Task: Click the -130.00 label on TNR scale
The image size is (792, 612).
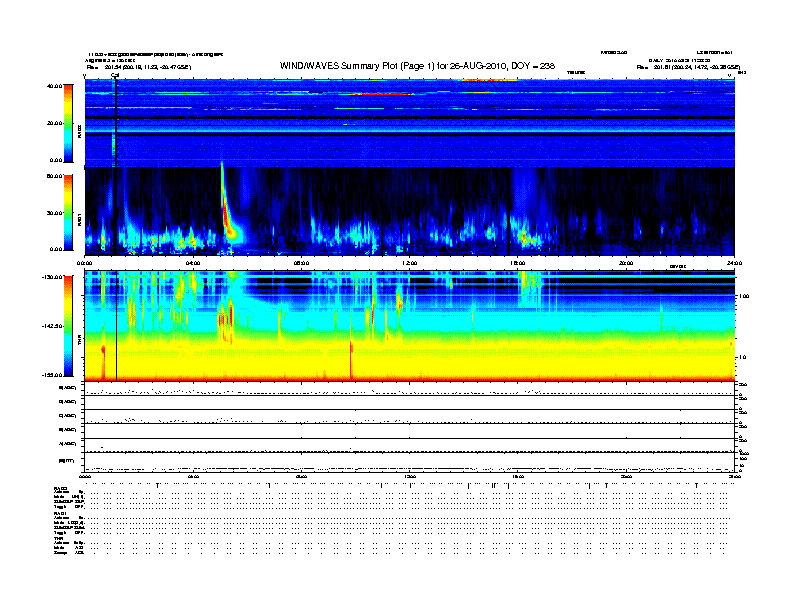Action: pyautogui.click(x=53, y=277)
